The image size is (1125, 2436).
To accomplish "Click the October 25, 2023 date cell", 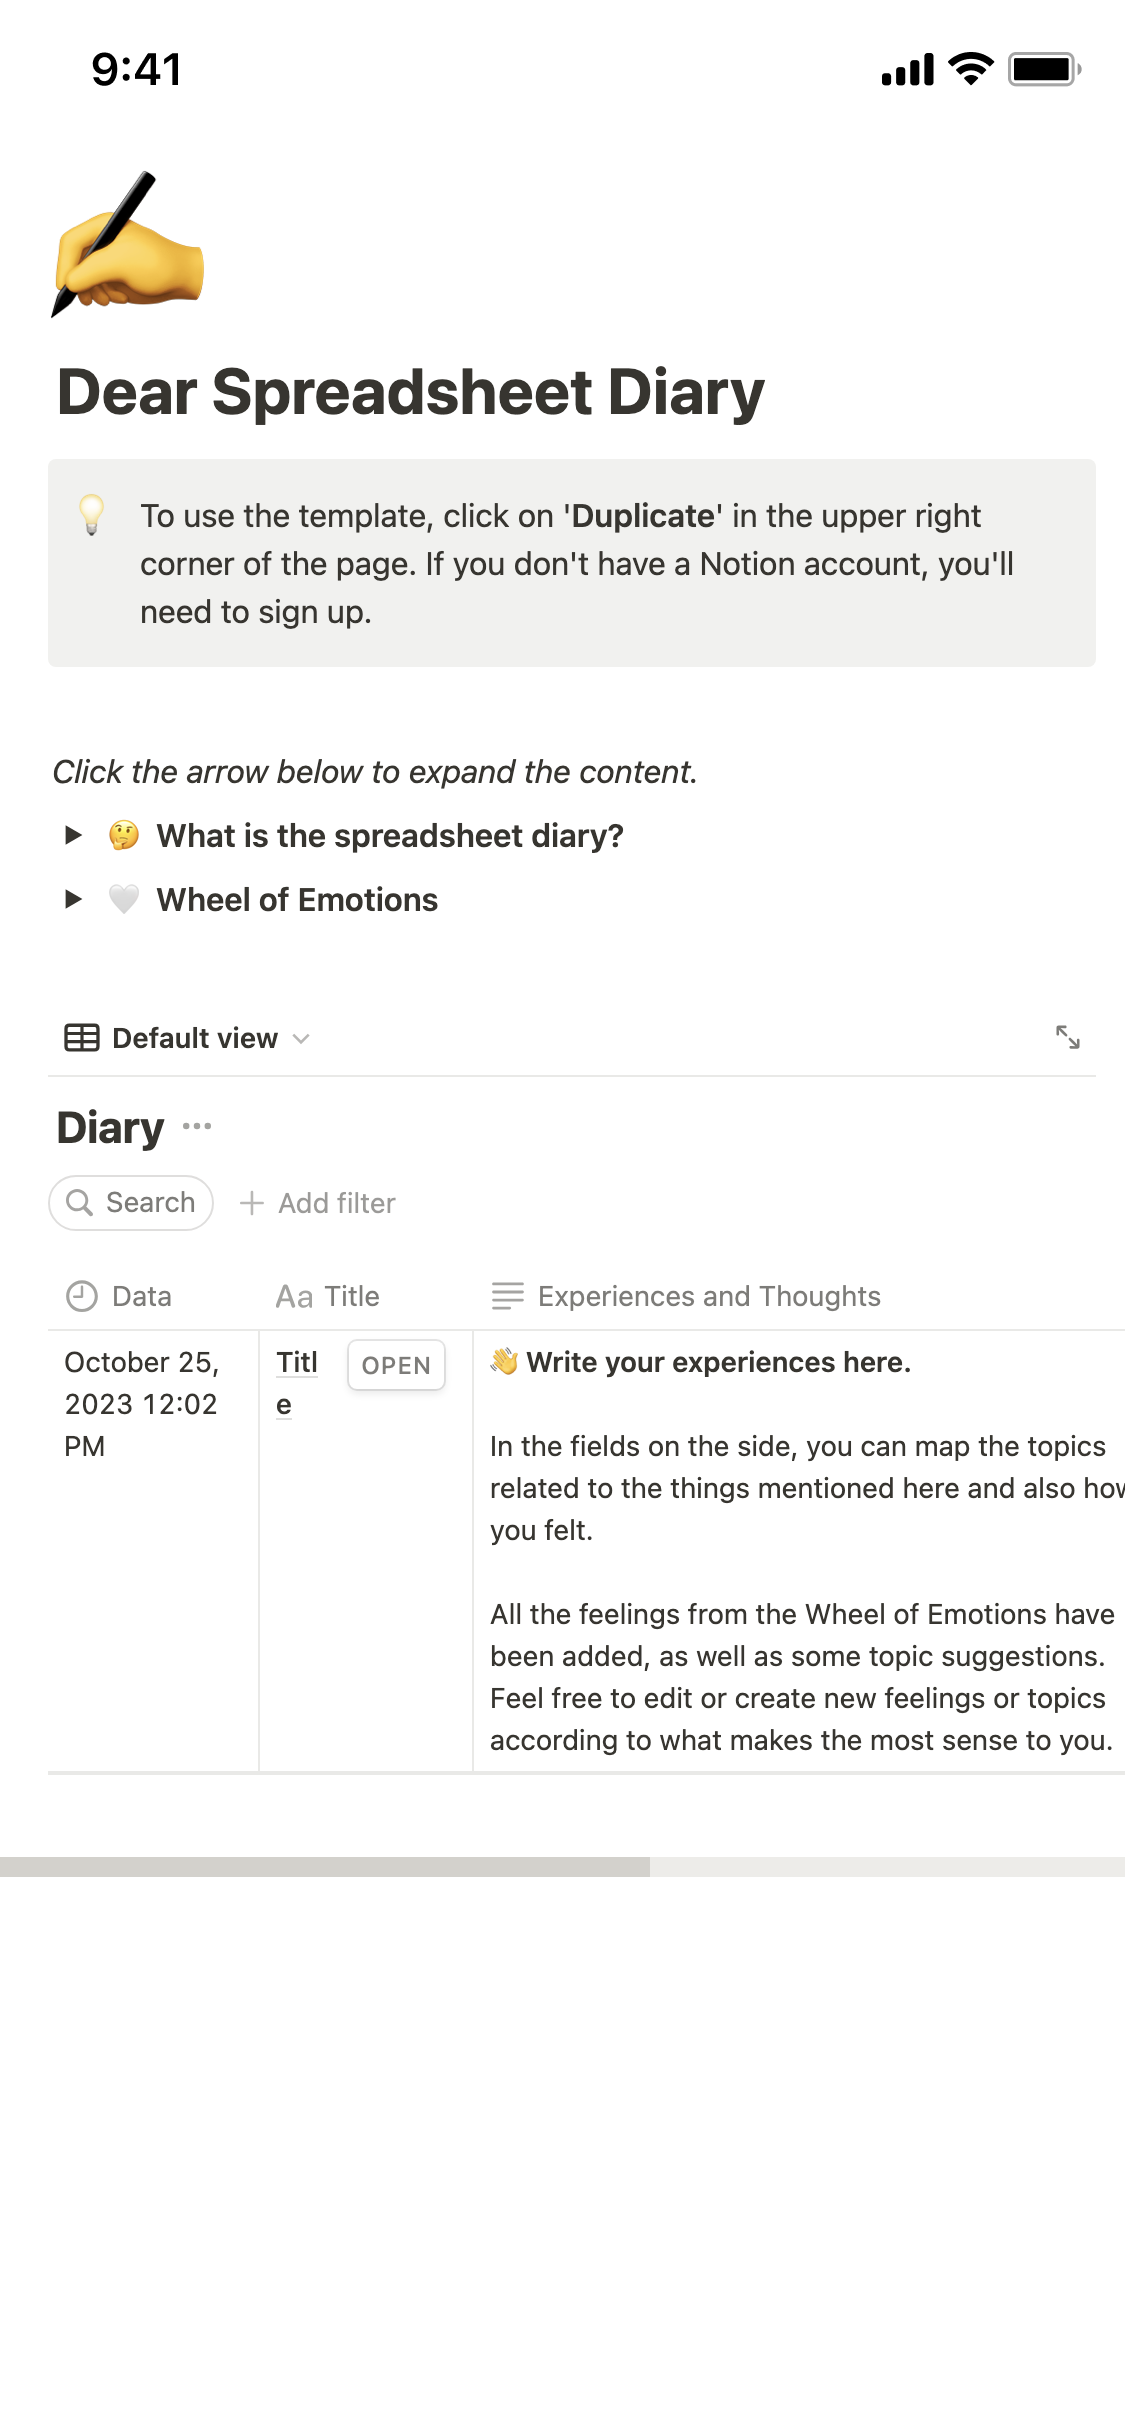I will pos(141,1404).
